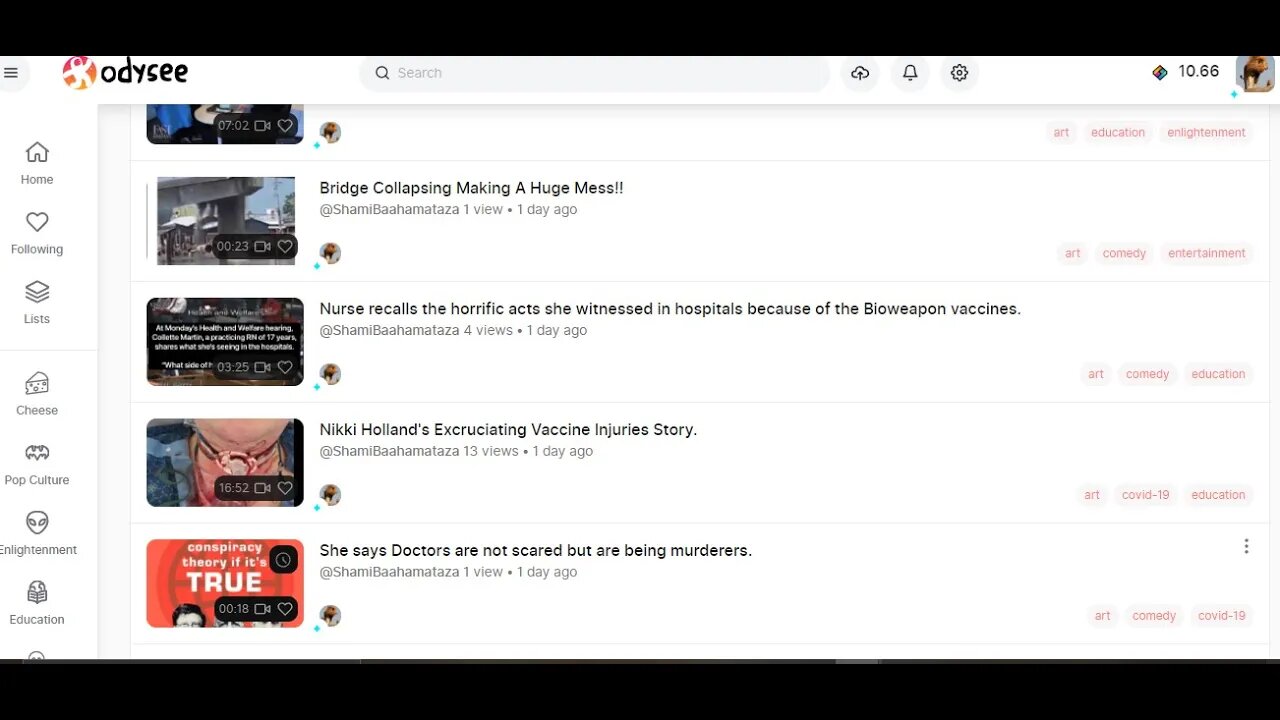The height and width of the screenshot is (720, 1280).
Task: Open Pop Culture category in sidebar
Action: pyautogui.click(x=37, y=464)
